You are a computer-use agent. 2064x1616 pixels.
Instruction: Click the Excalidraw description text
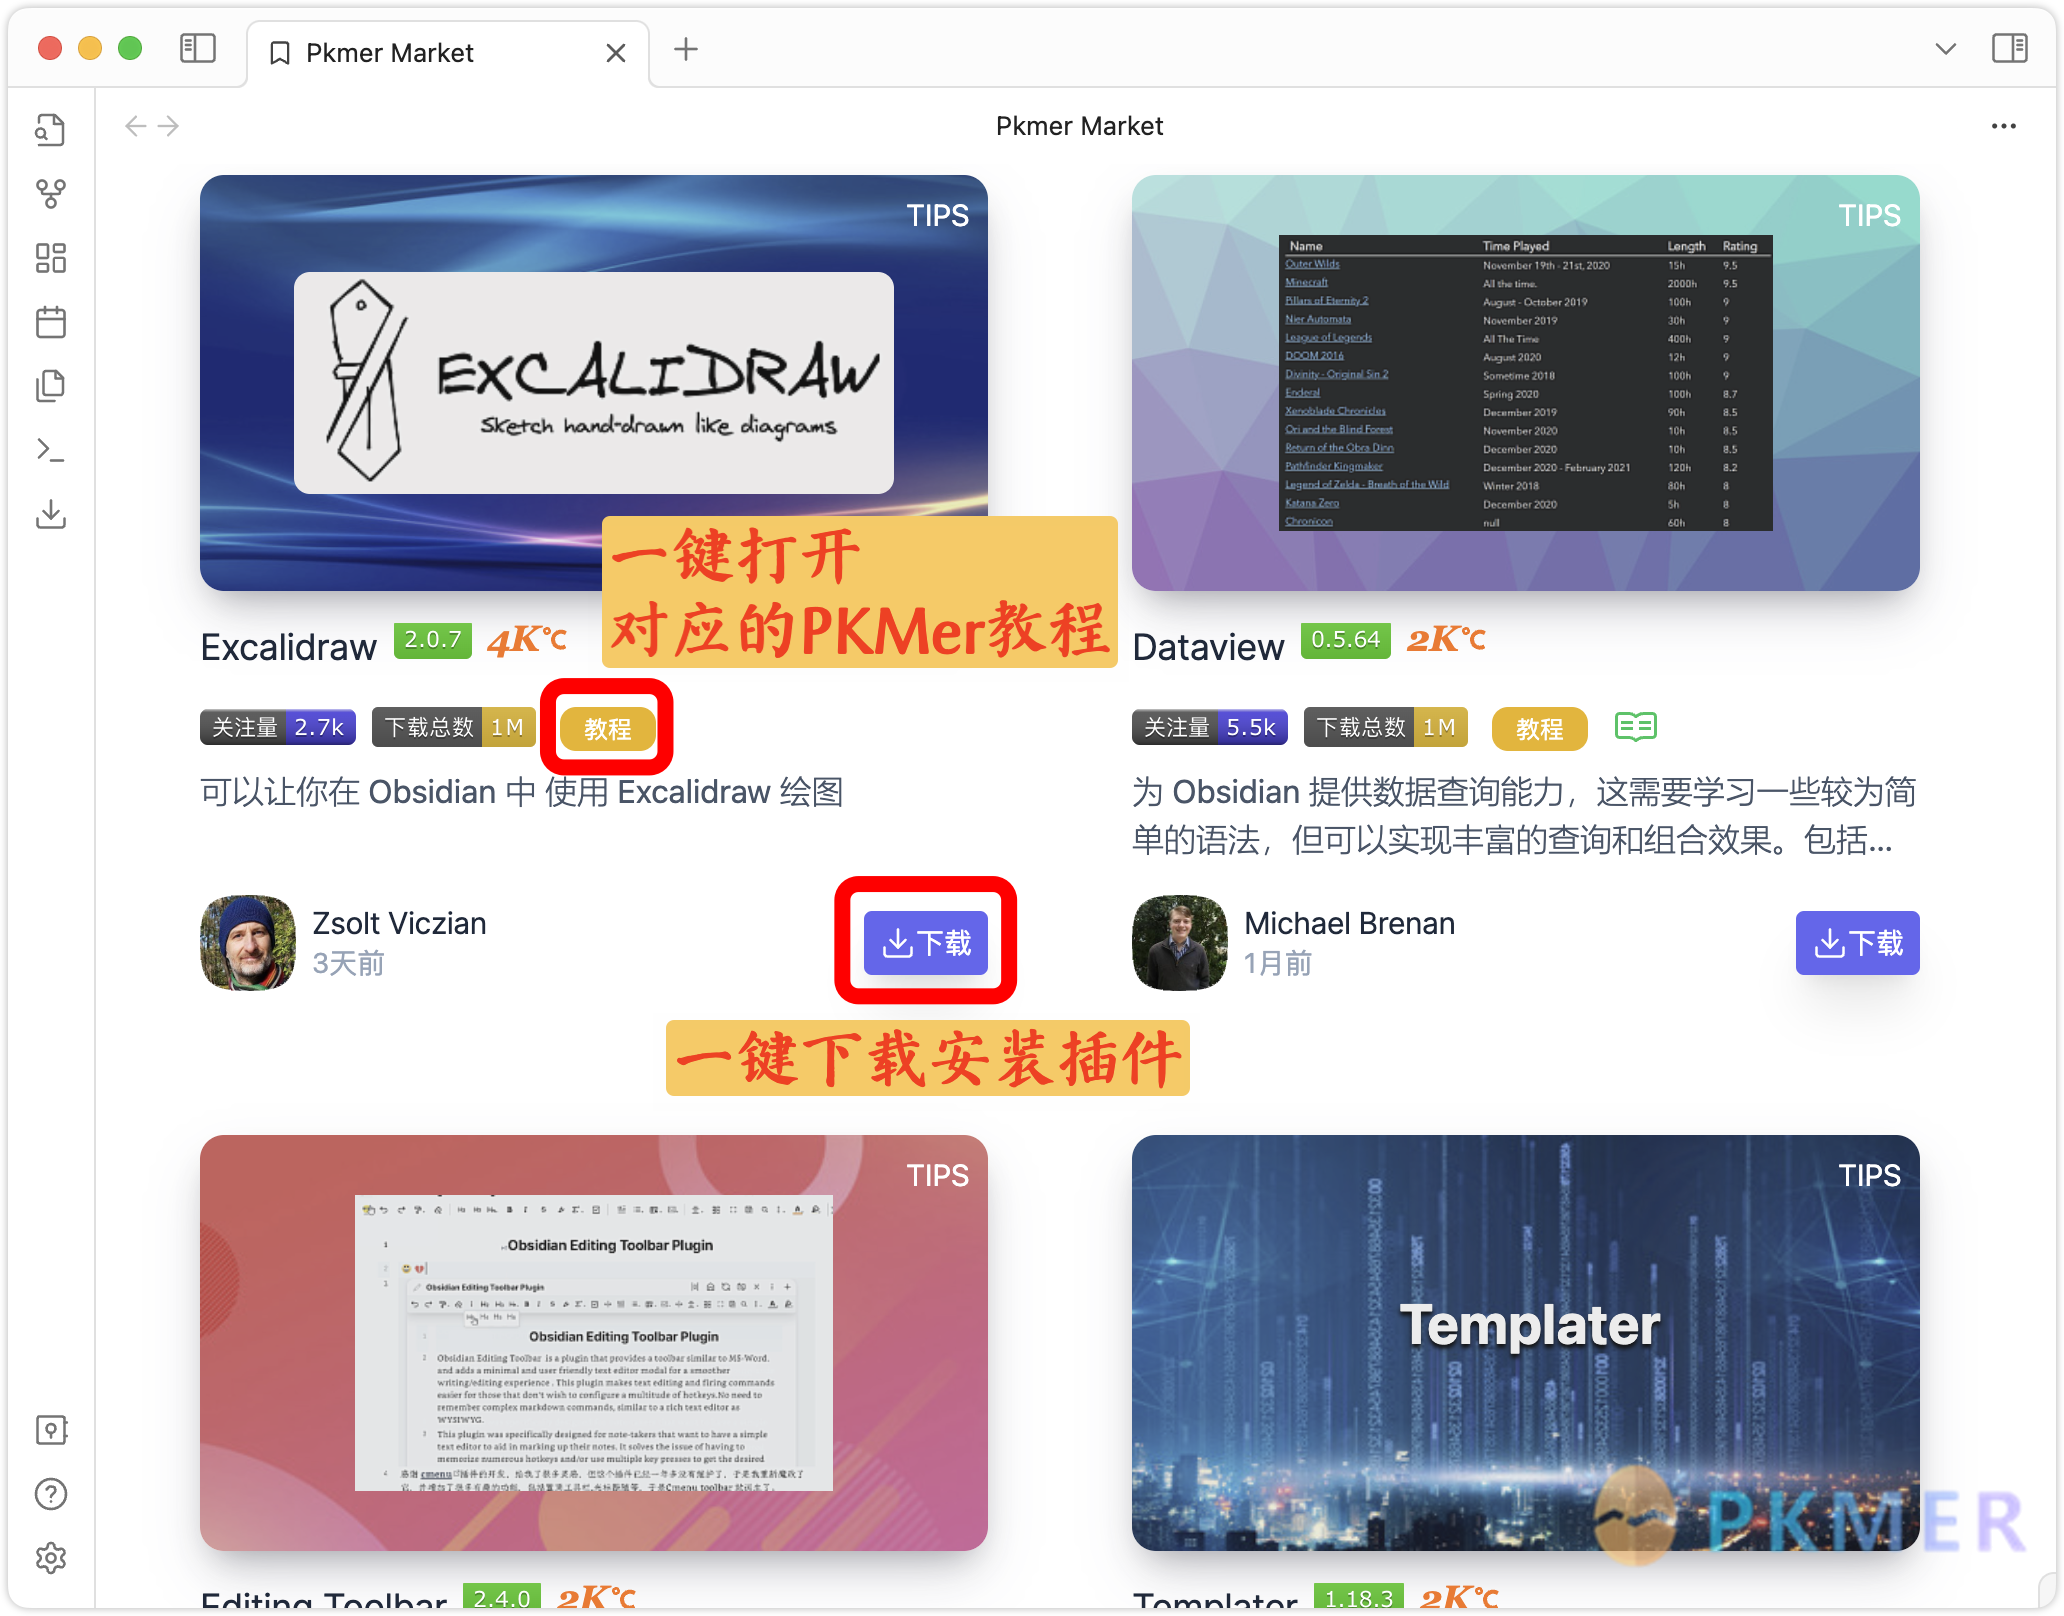[522, 792]
